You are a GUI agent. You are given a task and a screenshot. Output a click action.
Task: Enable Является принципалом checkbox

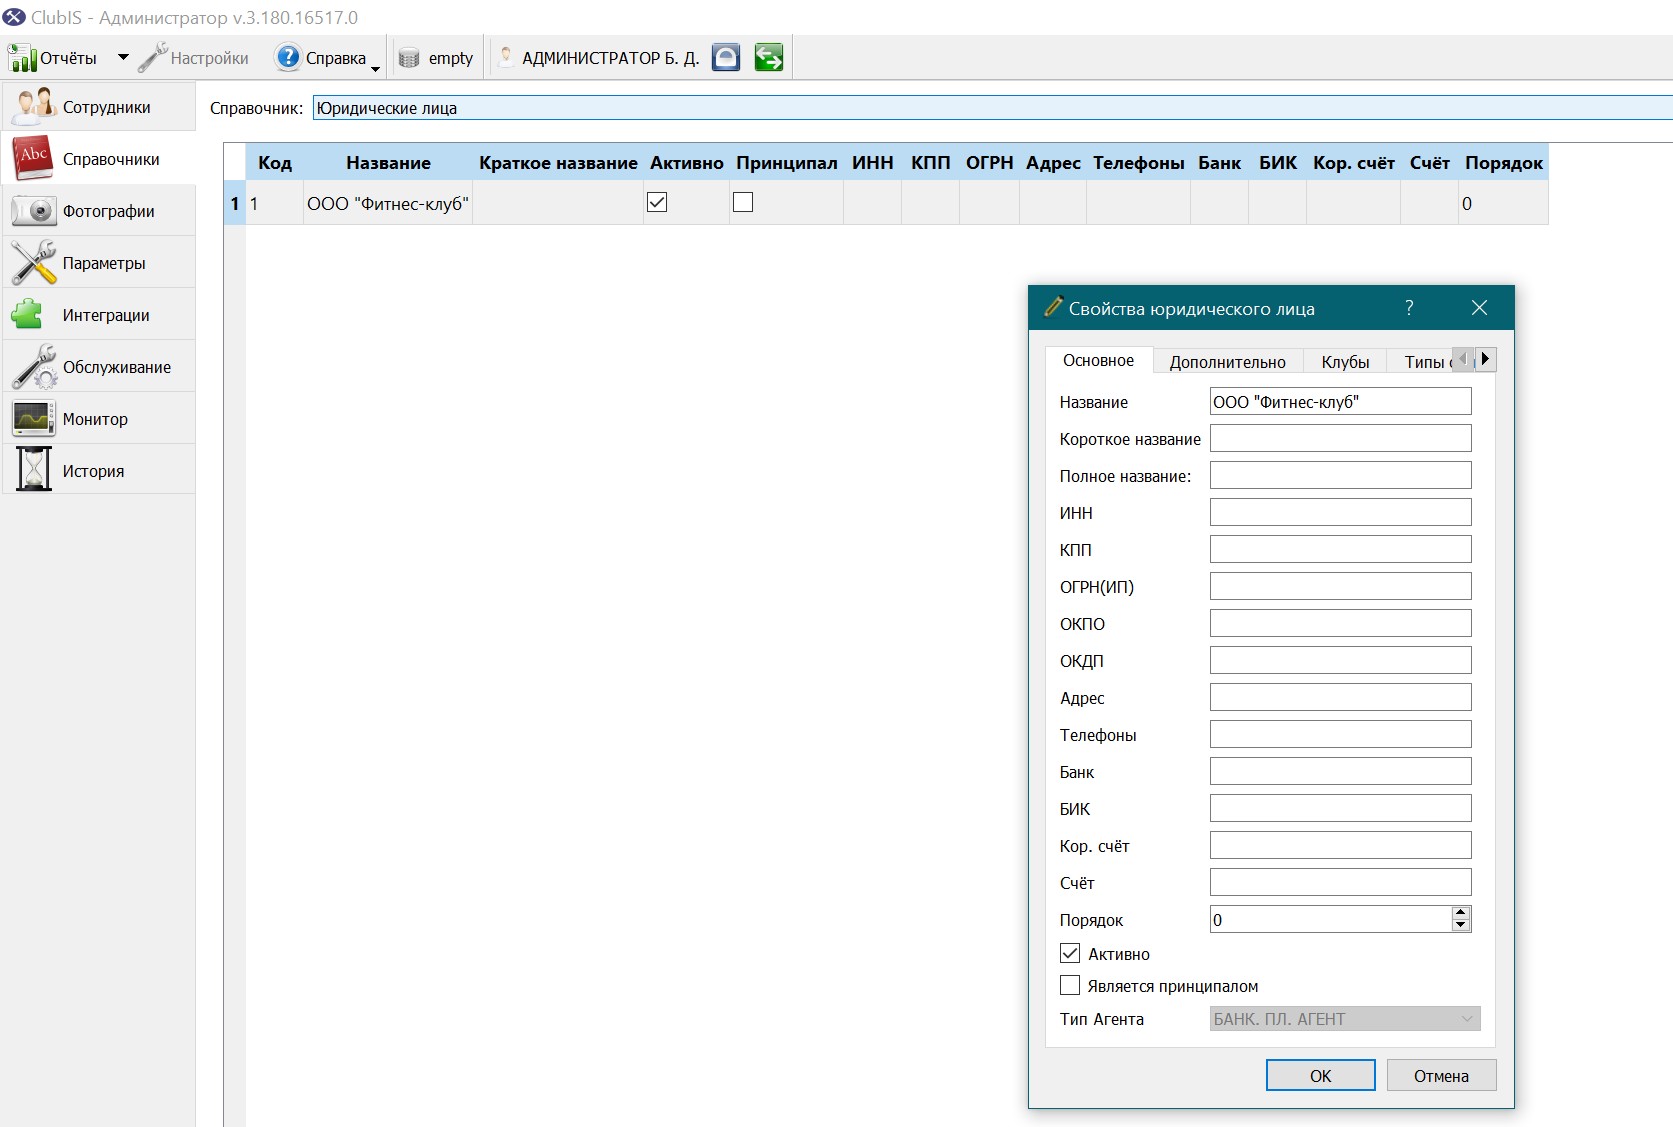tap(1070, 985)
